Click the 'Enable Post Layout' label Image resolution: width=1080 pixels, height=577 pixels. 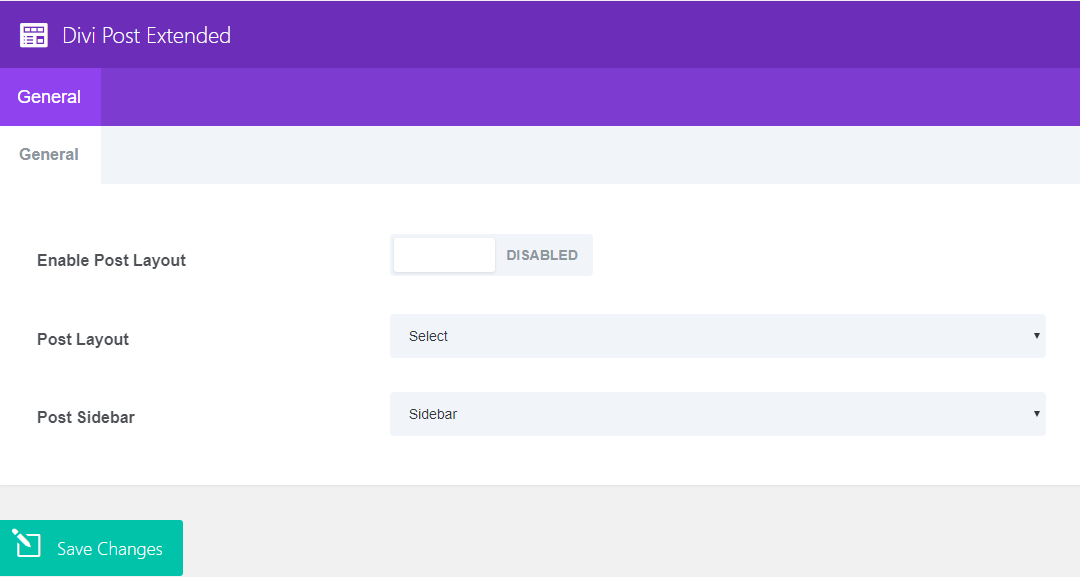point(112,260)
